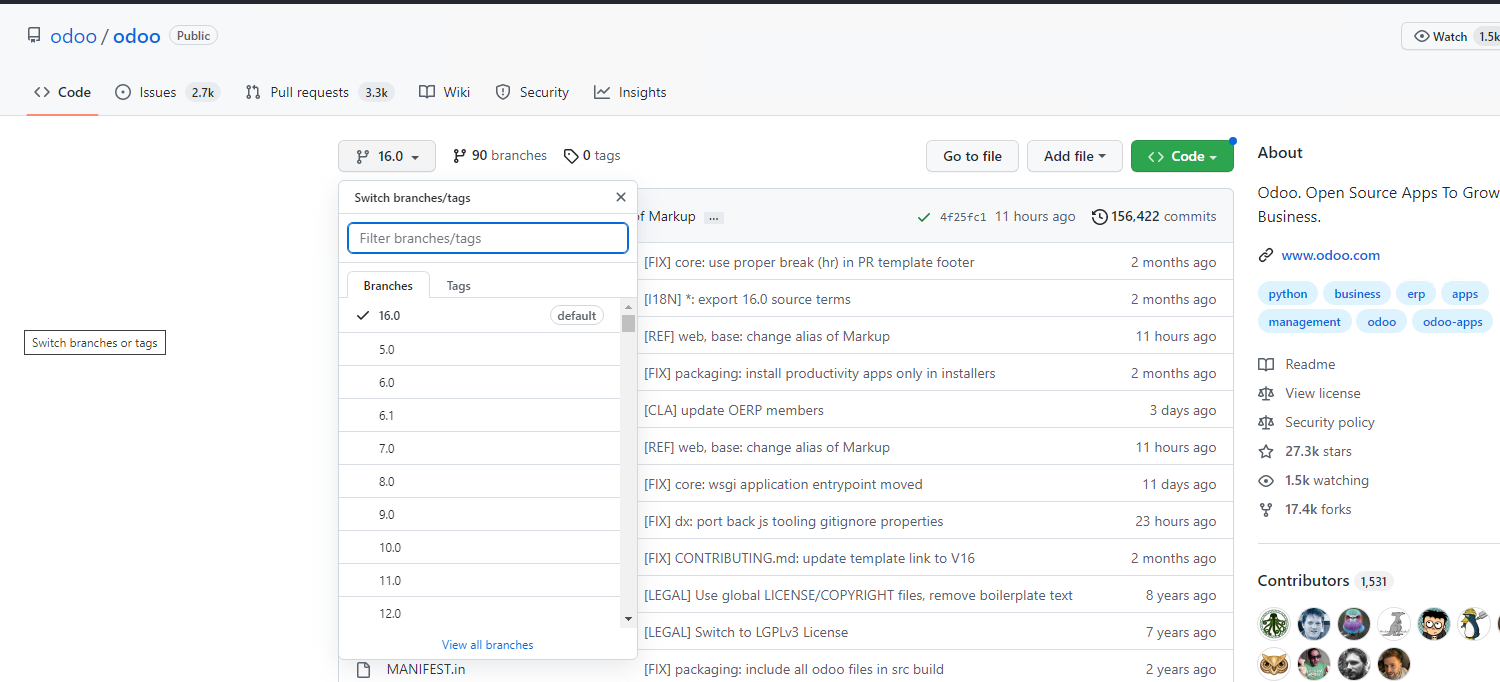
Task: Choose branch 8.0 from the list
Action: [387, 481]
